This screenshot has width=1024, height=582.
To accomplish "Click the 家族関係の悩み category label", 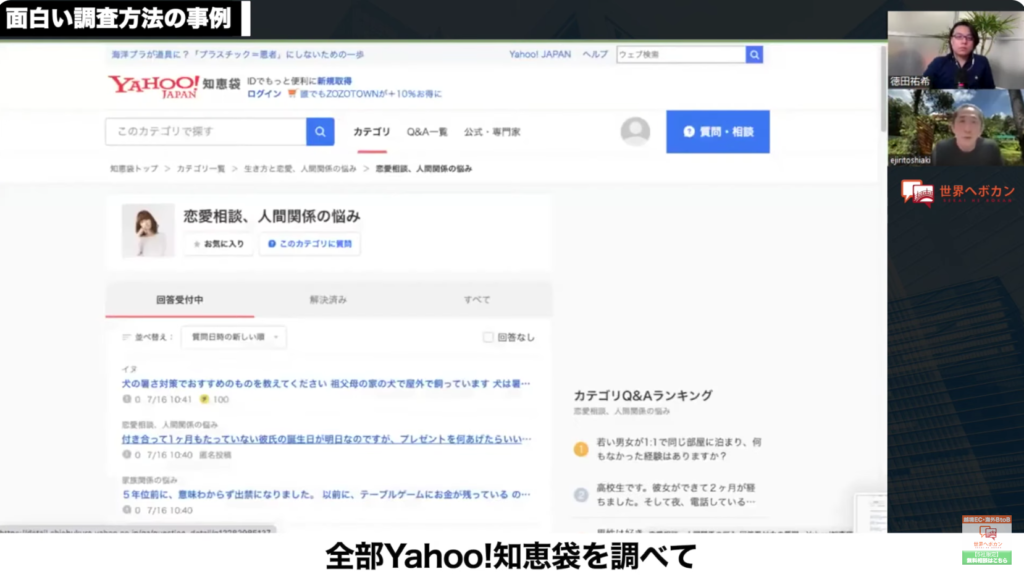I will [x=150, y=480].
